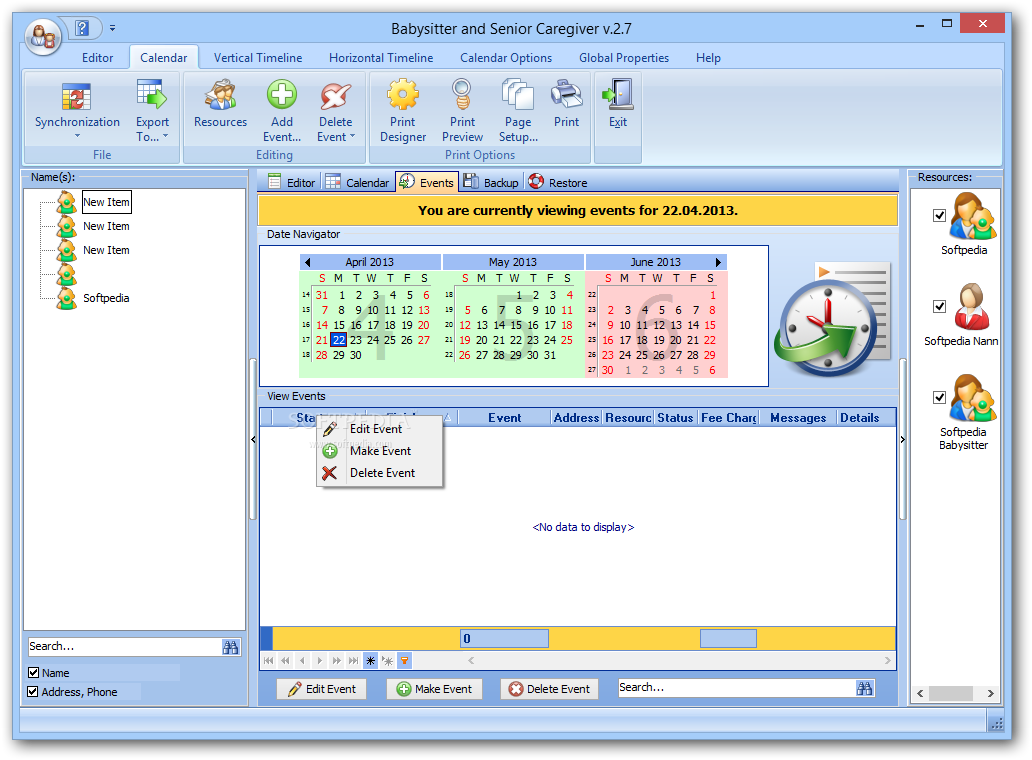Viewport: 1032px width, 760px height.
Task: Choose Make Event from context menu
Action: click(380, 451)
